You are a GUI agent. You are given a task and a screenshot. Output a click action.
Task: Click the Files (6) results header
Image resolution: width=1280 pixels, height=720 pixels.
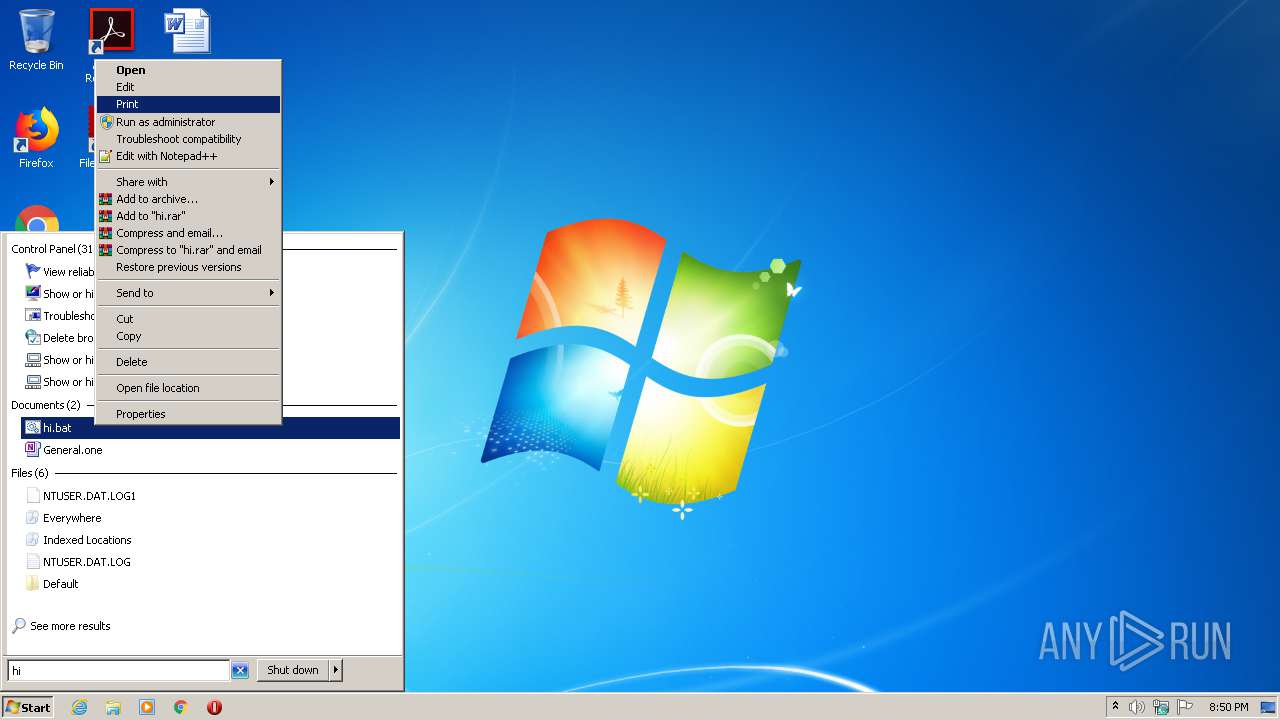(x=30, y=473)
